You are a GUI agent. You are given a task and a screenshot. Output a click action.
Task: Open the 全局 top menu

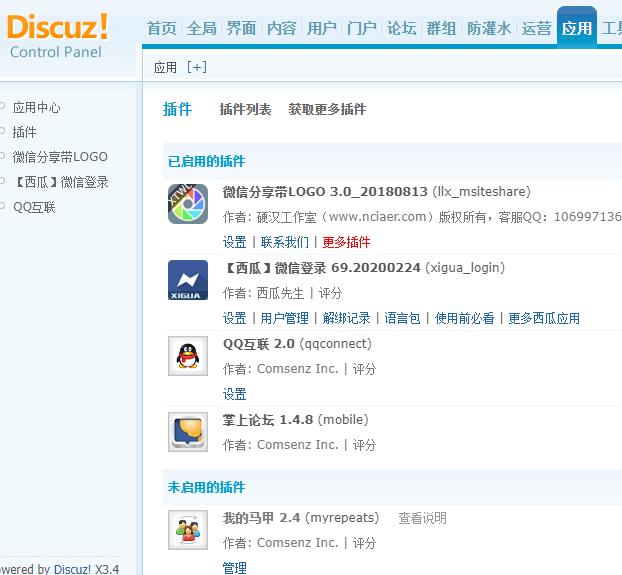202,28
